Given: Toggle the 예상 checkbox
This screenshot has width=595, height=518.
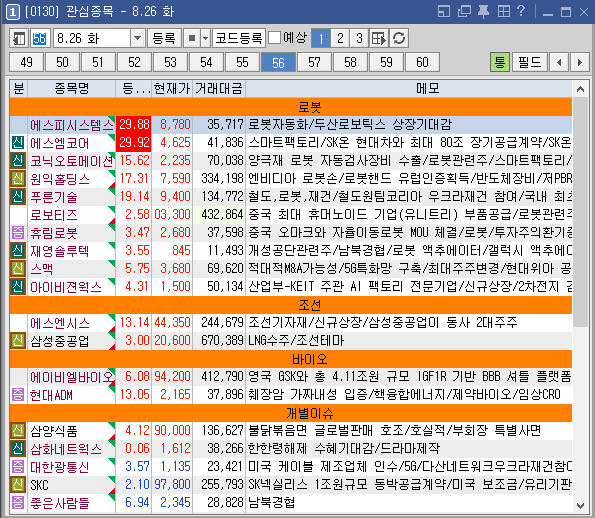Looking at the screenshot, I should point(274,38).
